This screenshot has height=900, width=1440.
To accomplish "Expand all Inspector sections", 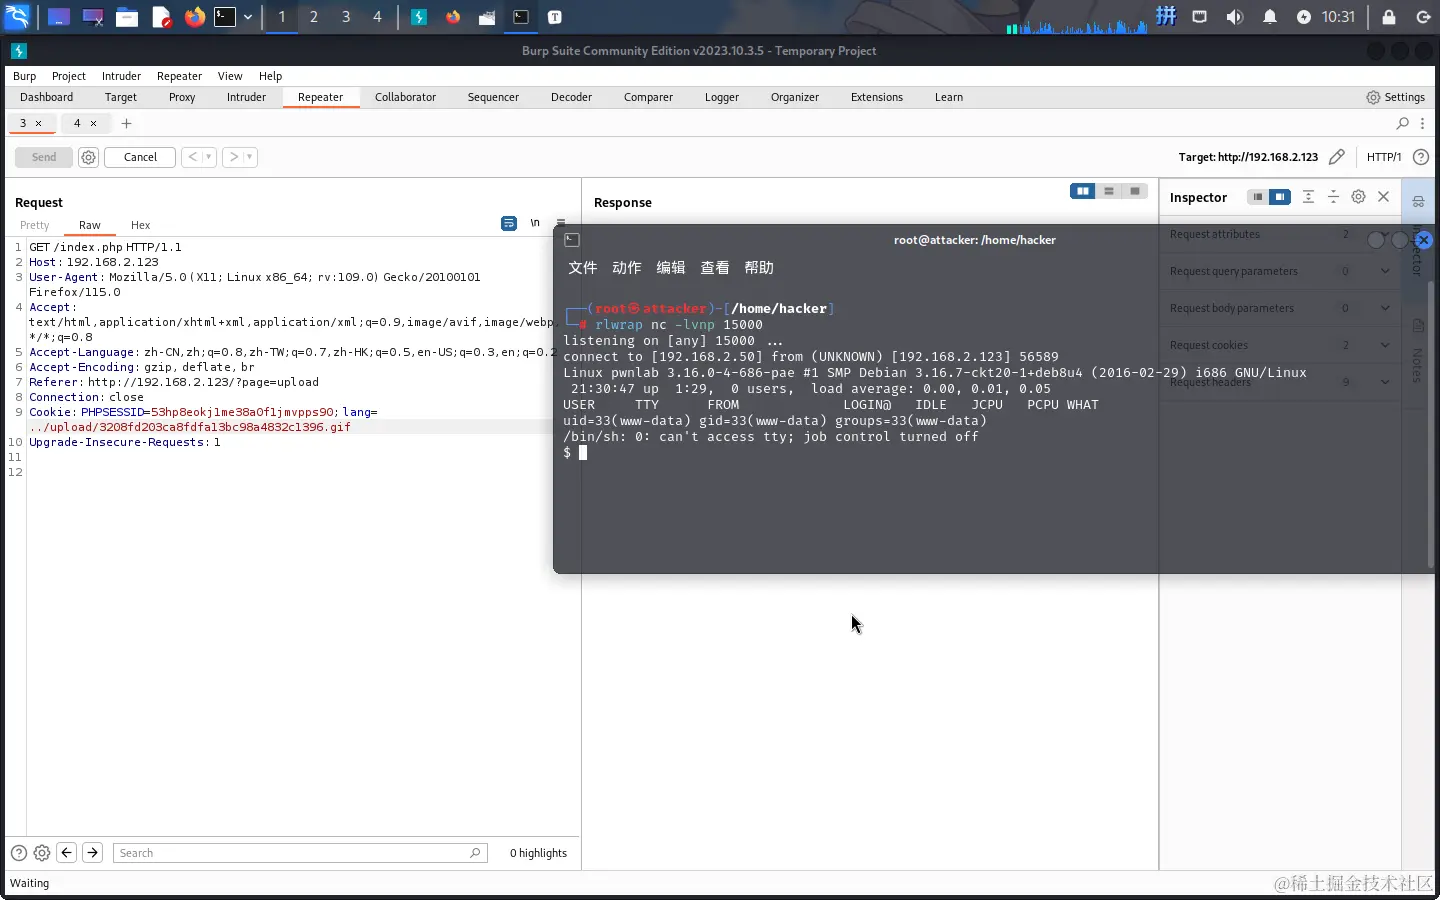I will tap(1308, 197).
